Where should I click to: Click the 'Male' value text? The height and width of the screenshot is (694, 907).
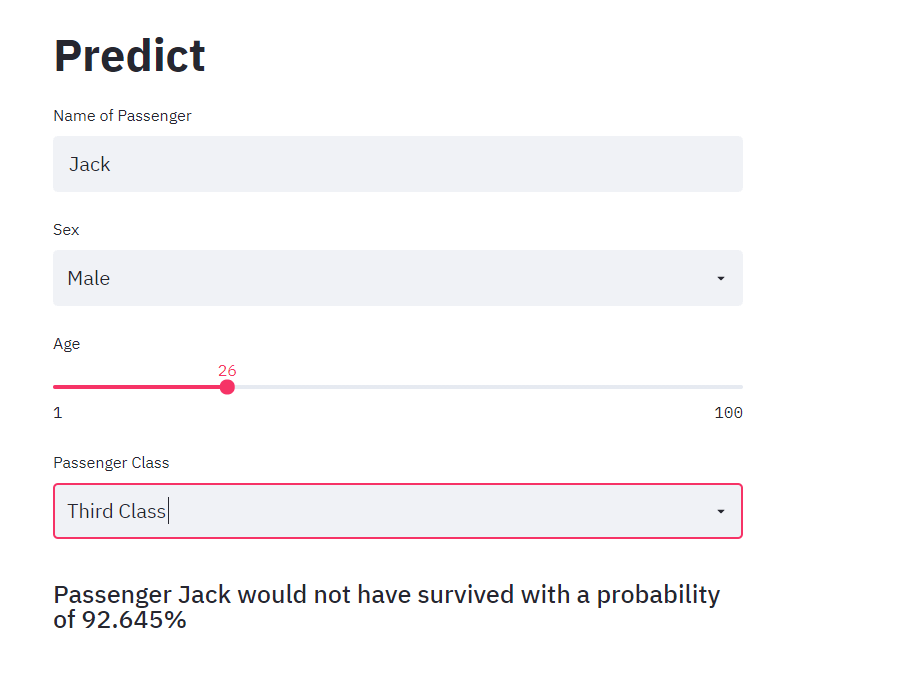pos(89,278)
